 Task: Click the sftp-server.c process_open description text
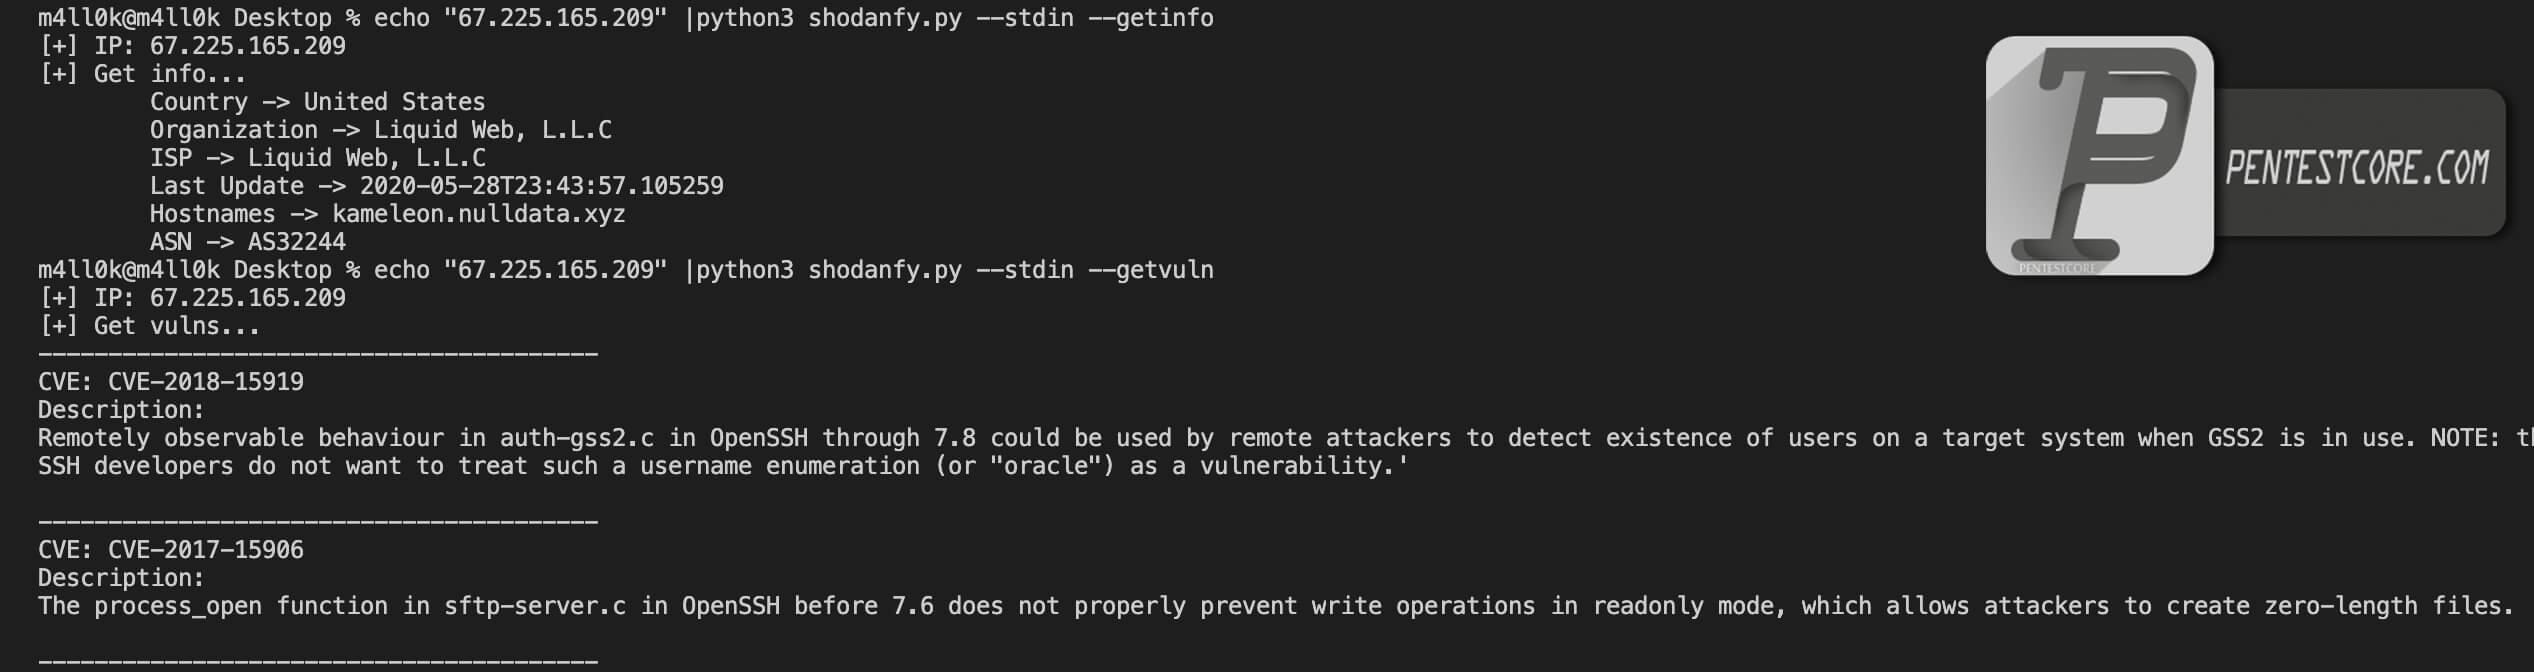(x=1276, y=606)
